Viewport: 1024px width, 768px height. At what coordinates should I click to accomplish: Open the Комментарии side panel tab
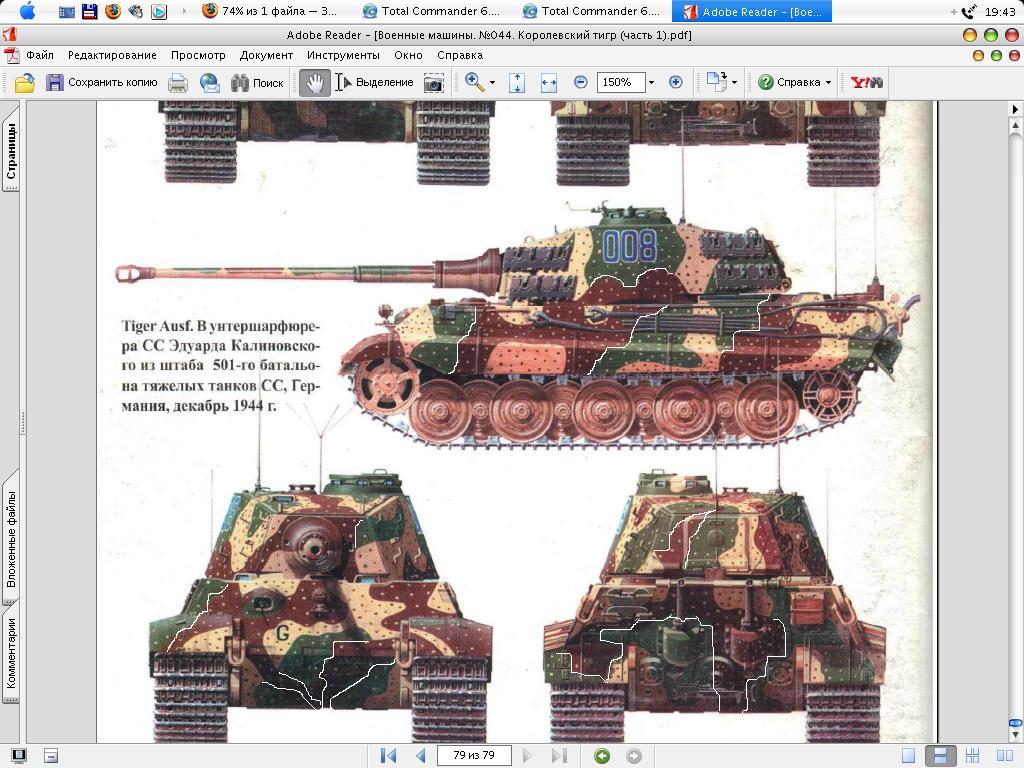coord(11,653)
